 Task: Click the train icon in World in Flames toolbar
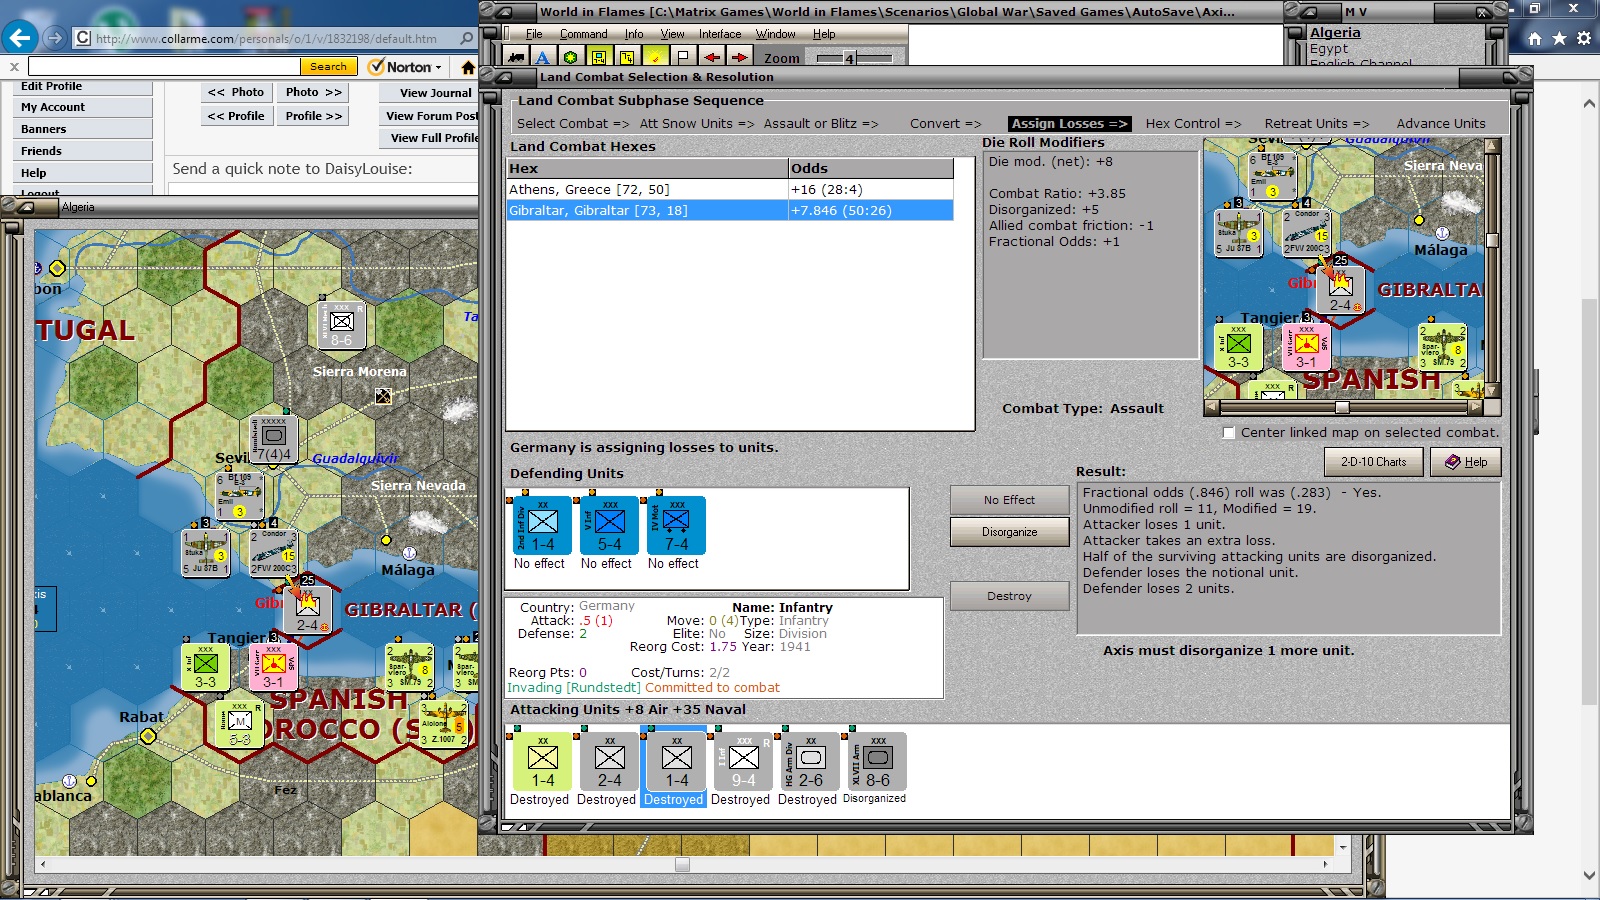pos(516,57)
